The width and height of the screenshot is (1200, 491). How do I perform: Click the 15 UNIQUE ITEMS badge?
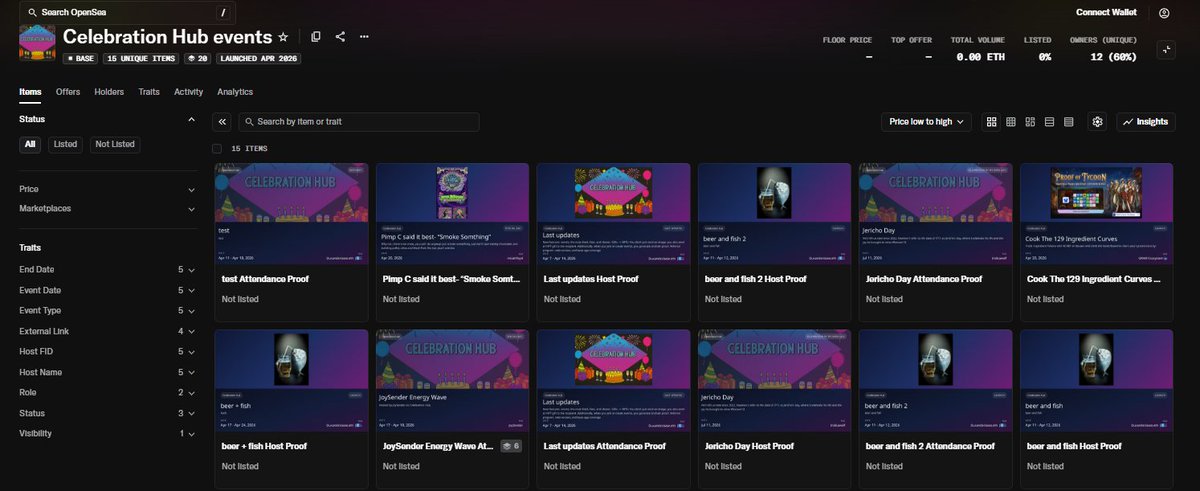[x=141, y=59]
